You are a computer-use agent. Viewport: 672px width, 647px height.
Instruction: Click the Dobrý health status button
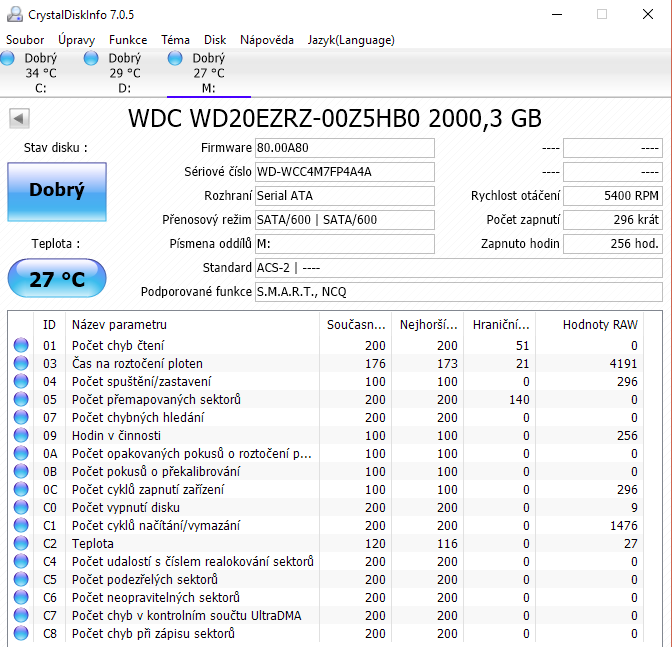[57, 192]
